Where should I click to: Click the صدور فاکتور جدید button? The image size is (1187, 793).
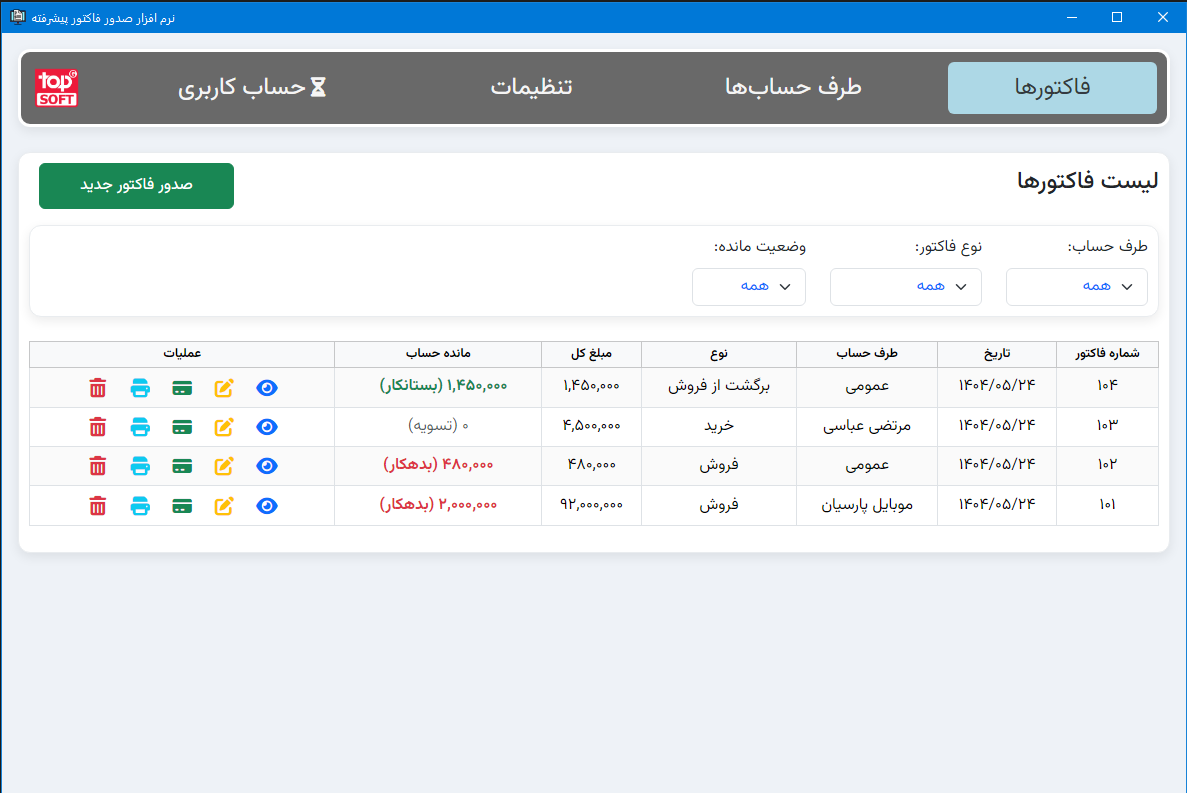pos(135,185)
